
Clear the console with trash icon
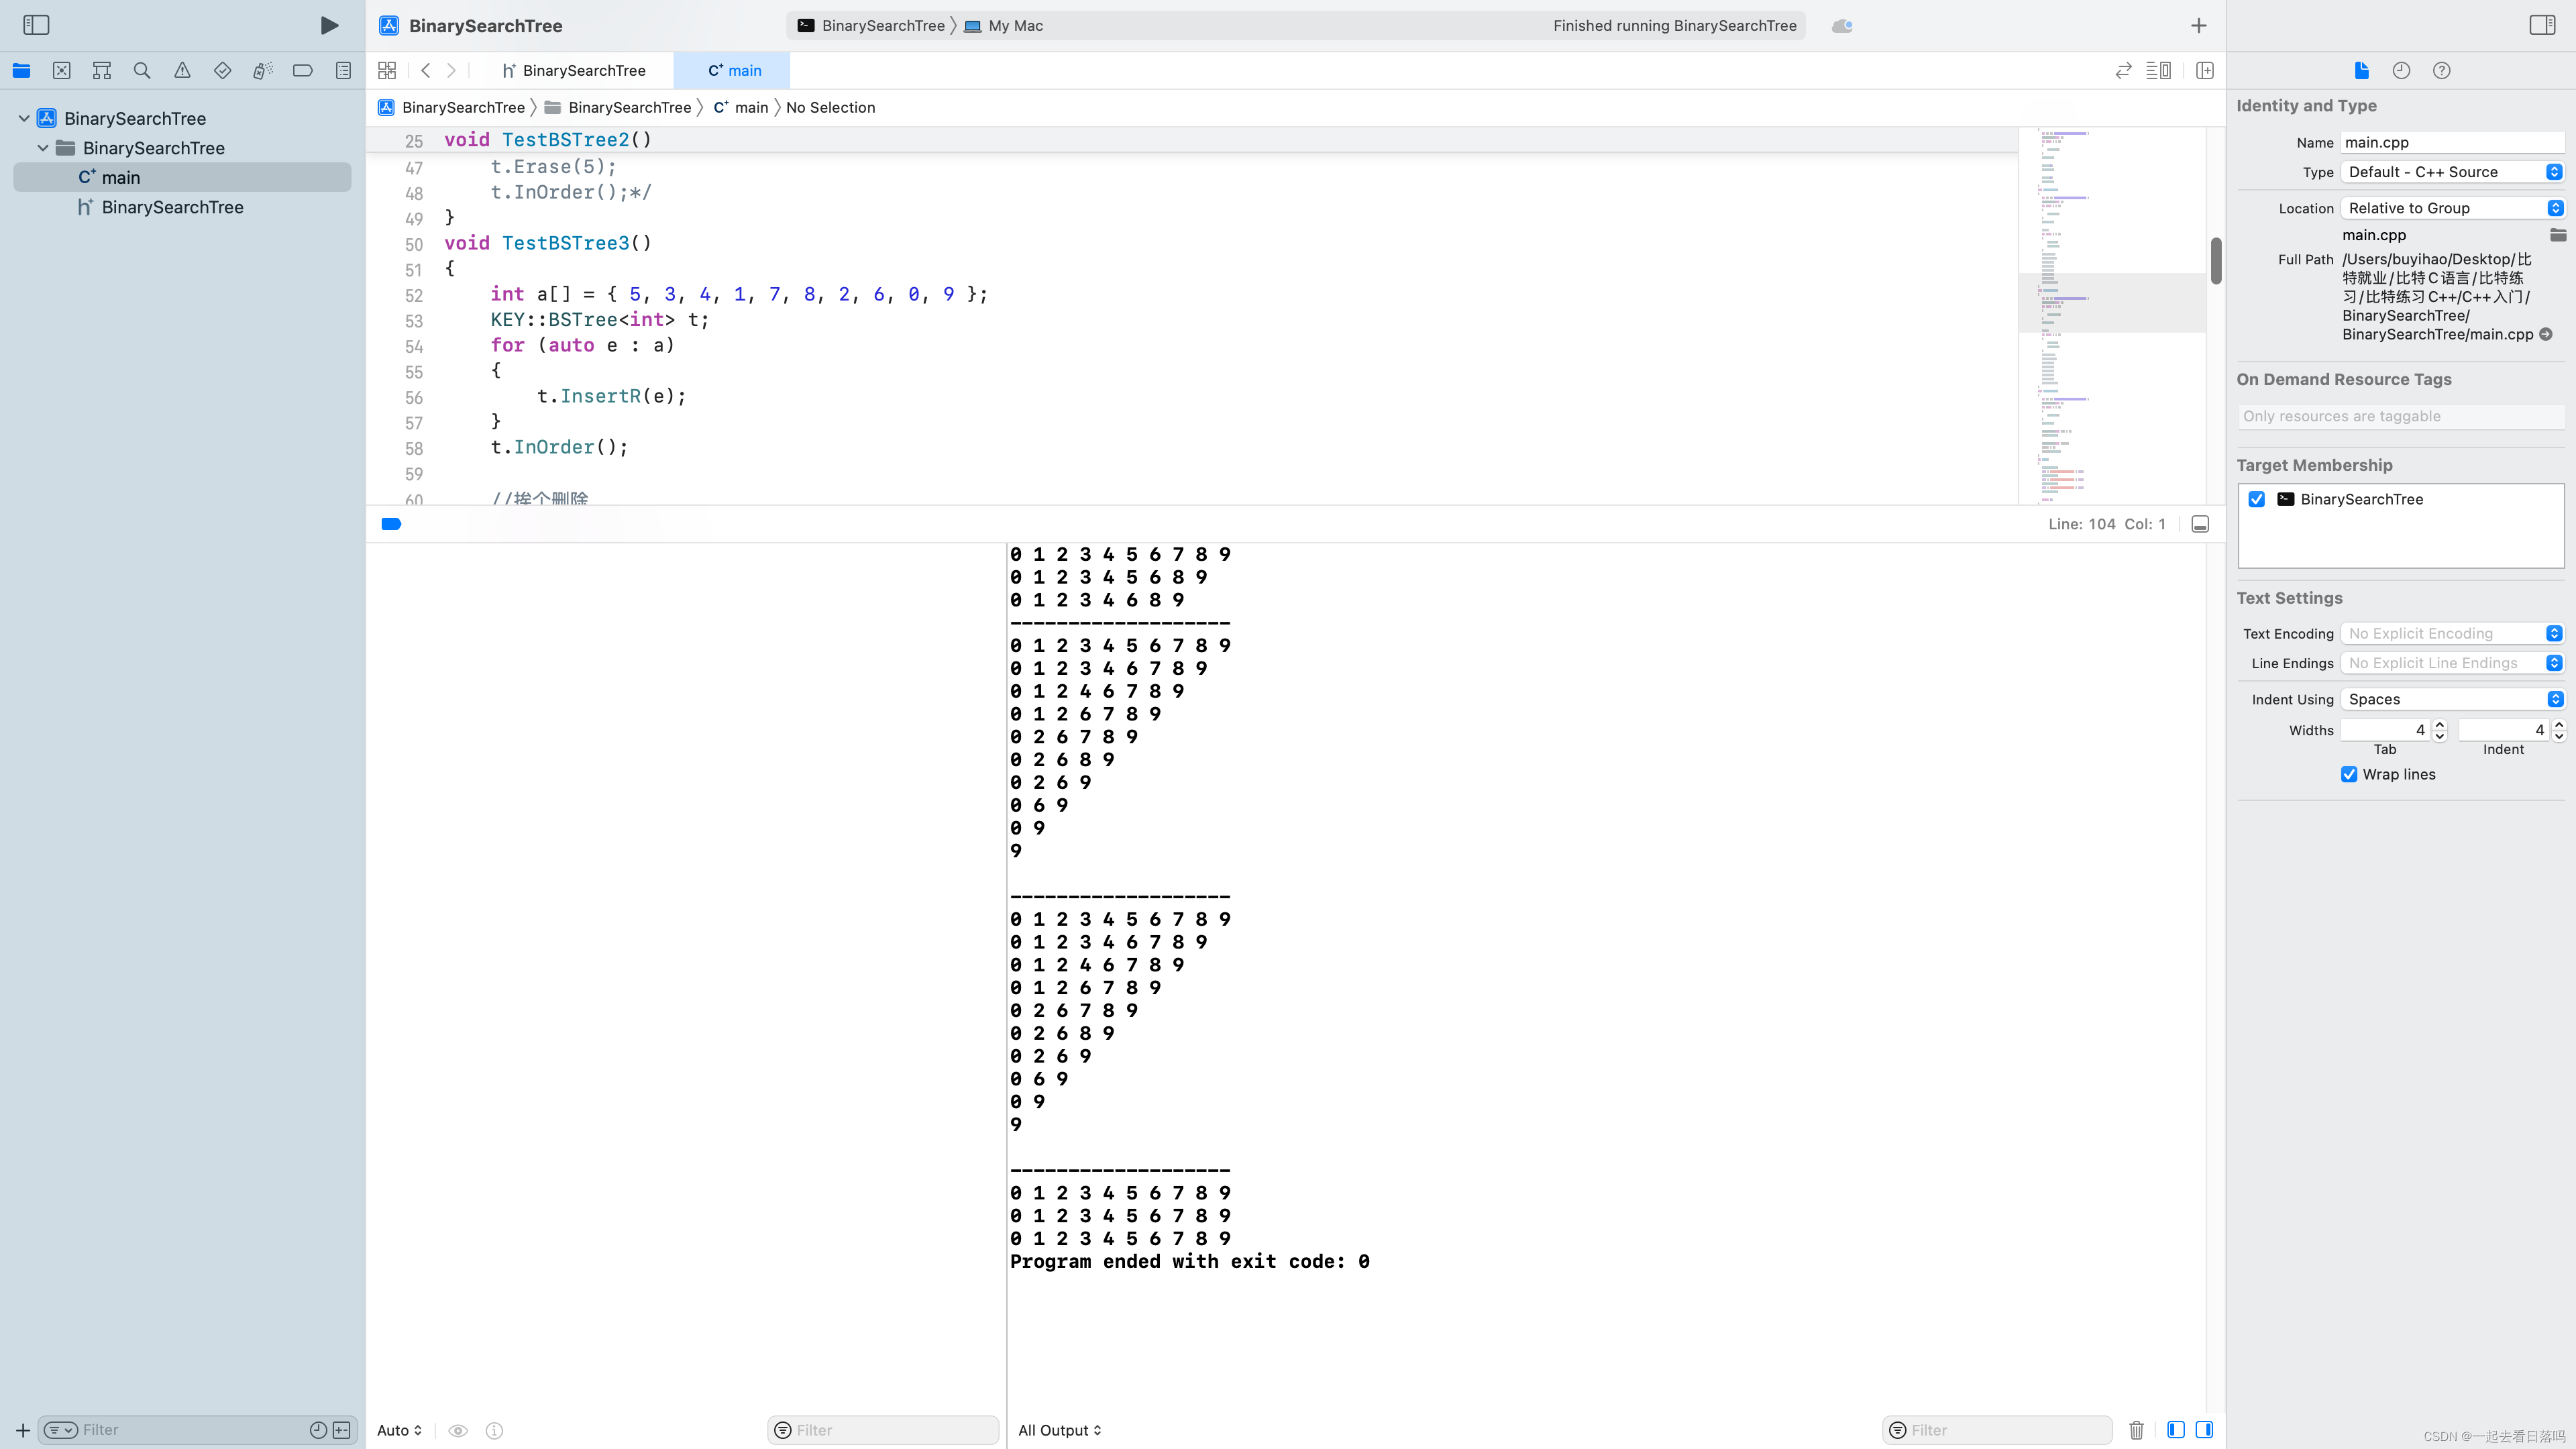pyautogui.click(x=2136, y=1430)
